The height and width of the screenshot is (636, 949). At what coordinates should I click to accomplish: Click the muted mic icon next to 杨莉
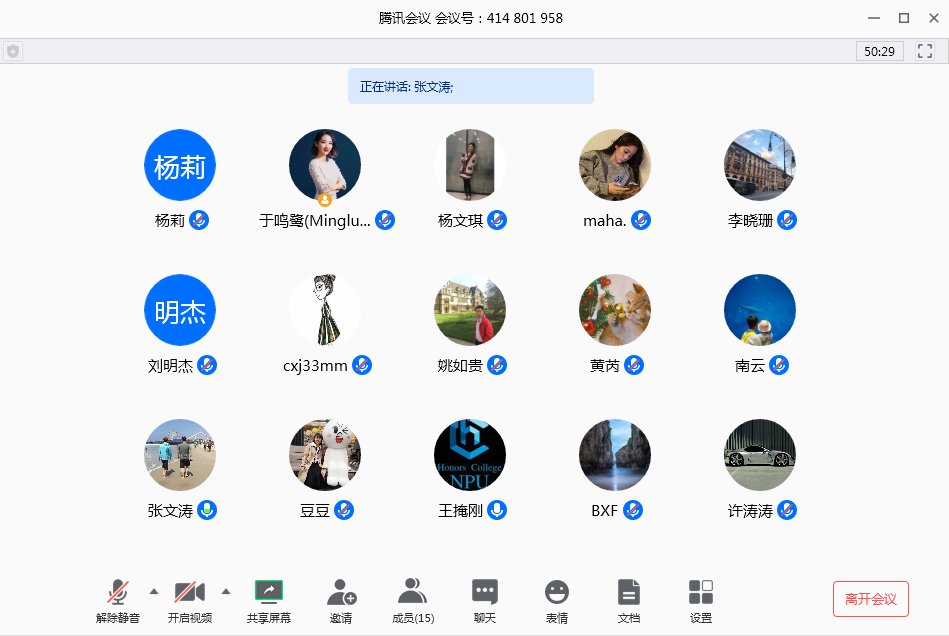pos(199,221)
